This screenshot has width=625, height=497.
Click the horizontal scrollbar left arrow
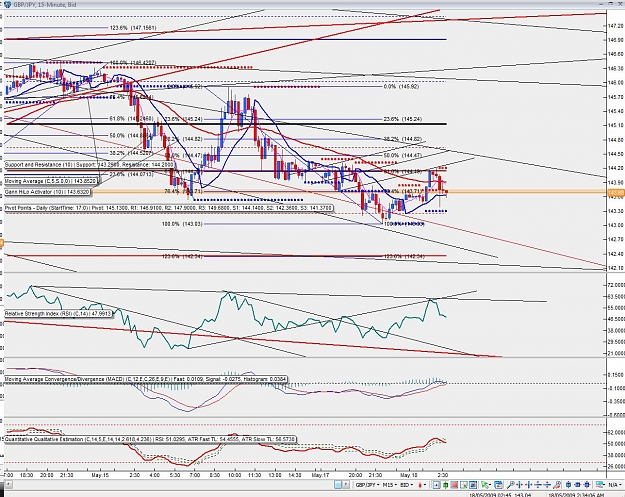pyautogui.click(x=8, y=485)
